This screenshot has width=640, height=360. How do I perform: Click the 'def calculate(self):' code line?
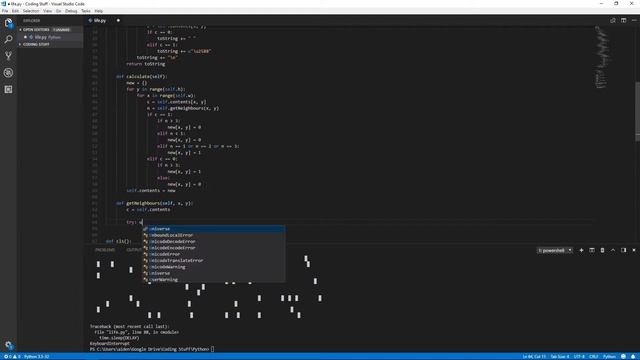click(141, 76)
